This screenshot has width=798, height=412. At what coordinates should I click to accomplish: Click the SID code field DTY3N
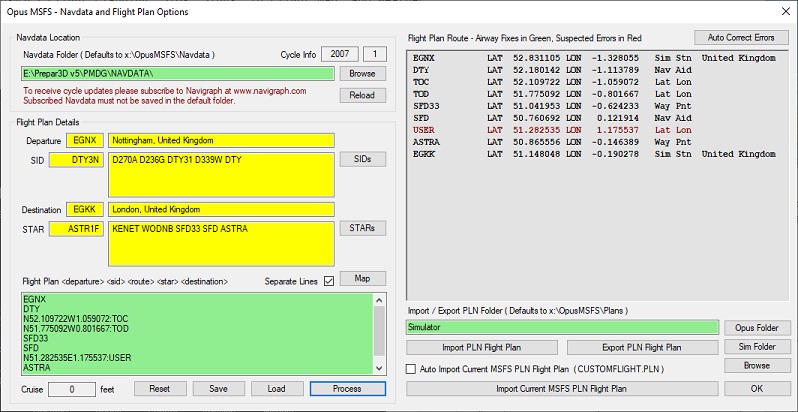(76, 160)
